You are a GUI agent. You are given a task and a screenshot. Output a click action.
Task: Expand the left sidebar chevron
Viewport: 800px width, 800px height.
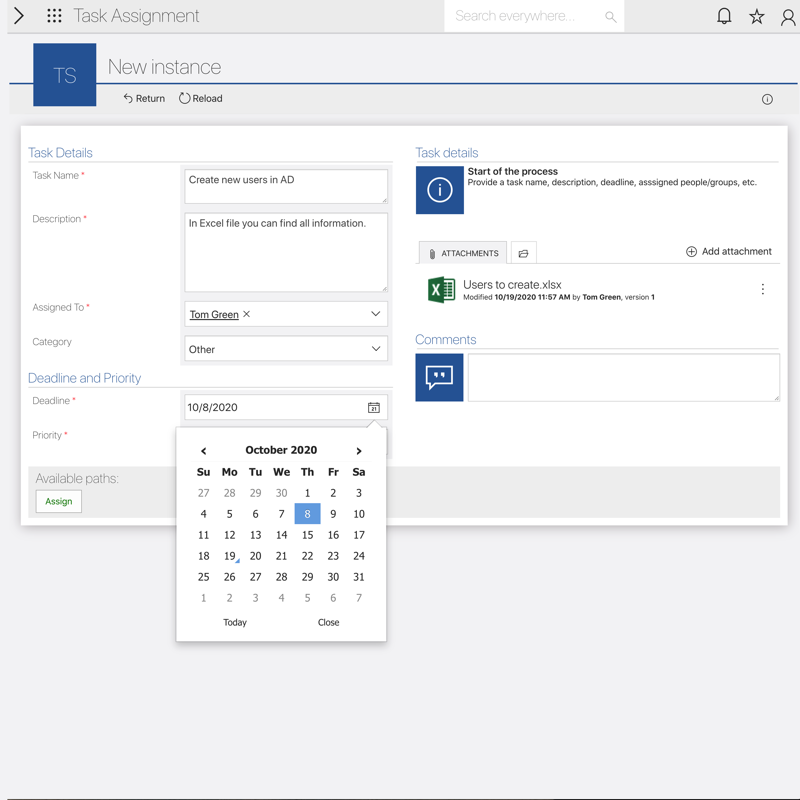(18, 16)
